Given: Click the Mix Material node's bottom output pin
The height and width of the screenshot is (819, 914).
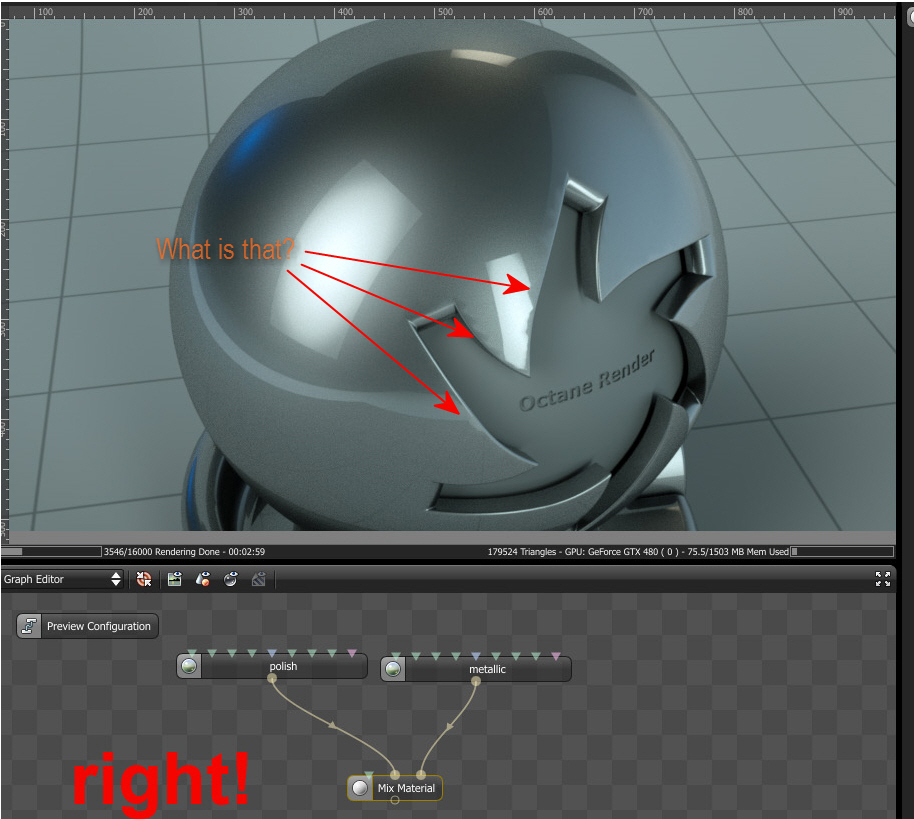Looking at the screenshot, I should click(x=395, y=800).
